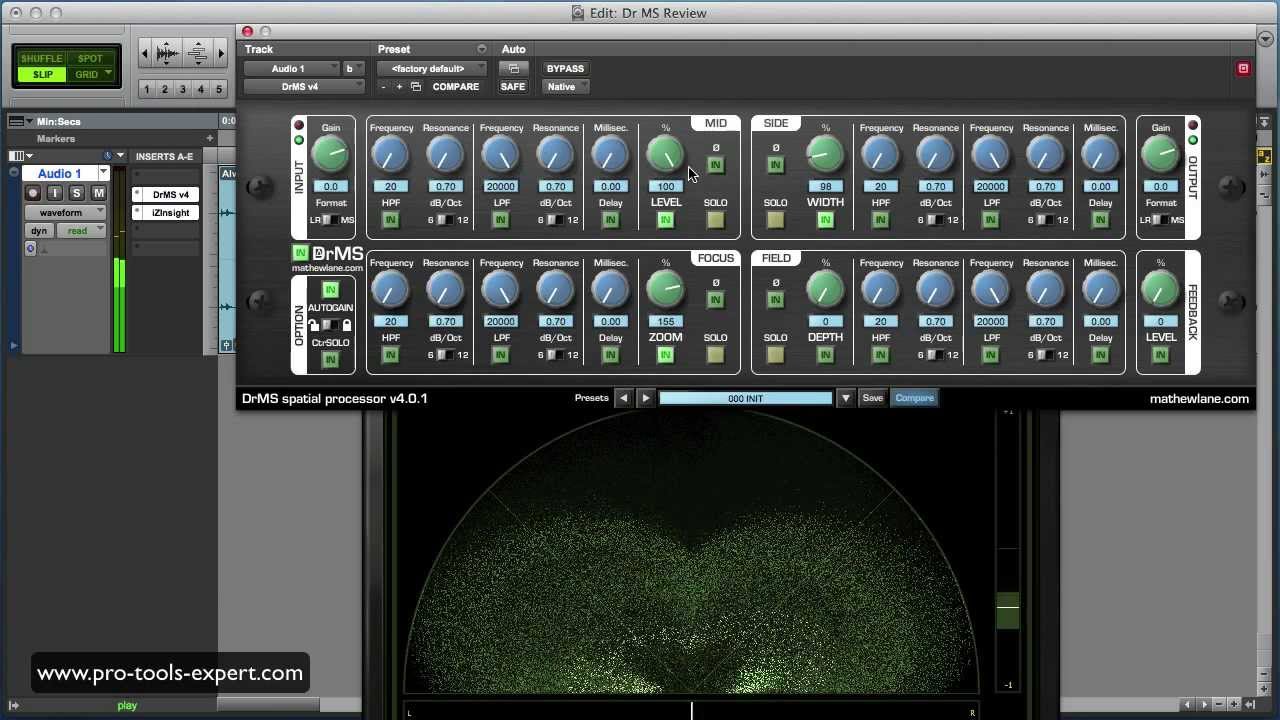1280x720 pixels.
Task: Toggle the FEEDBACK LEVEL IN button
Action: pos(1160,355)
